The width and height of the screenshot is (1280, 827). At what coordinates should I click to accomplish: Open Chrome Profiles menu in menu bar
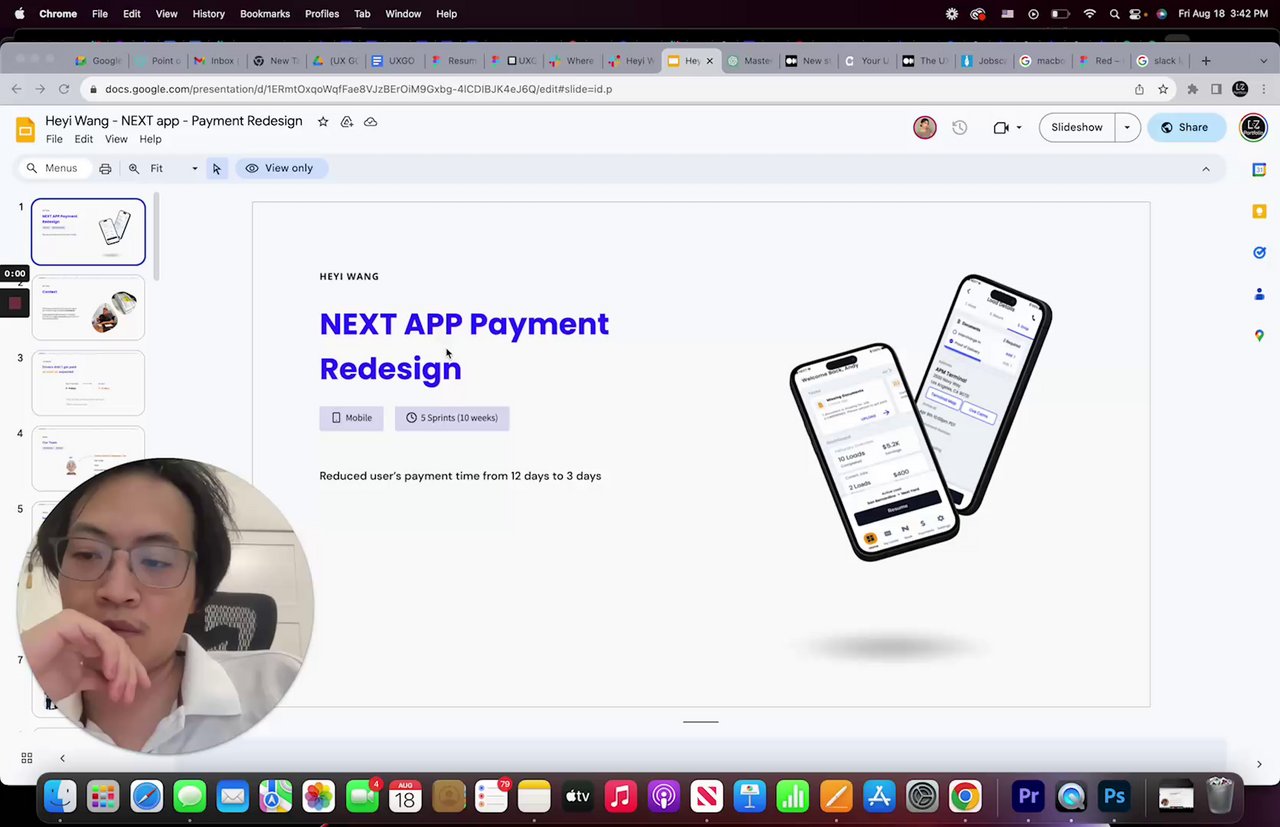(322, 14)
